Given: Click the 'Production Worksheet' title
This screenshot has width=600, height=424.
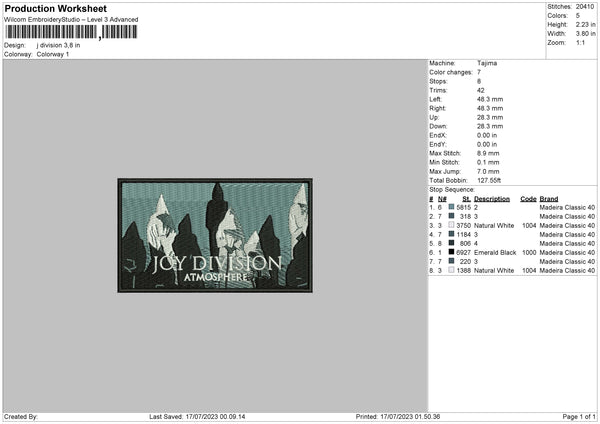Looking at the screenshot, I should tap(55, 8).
